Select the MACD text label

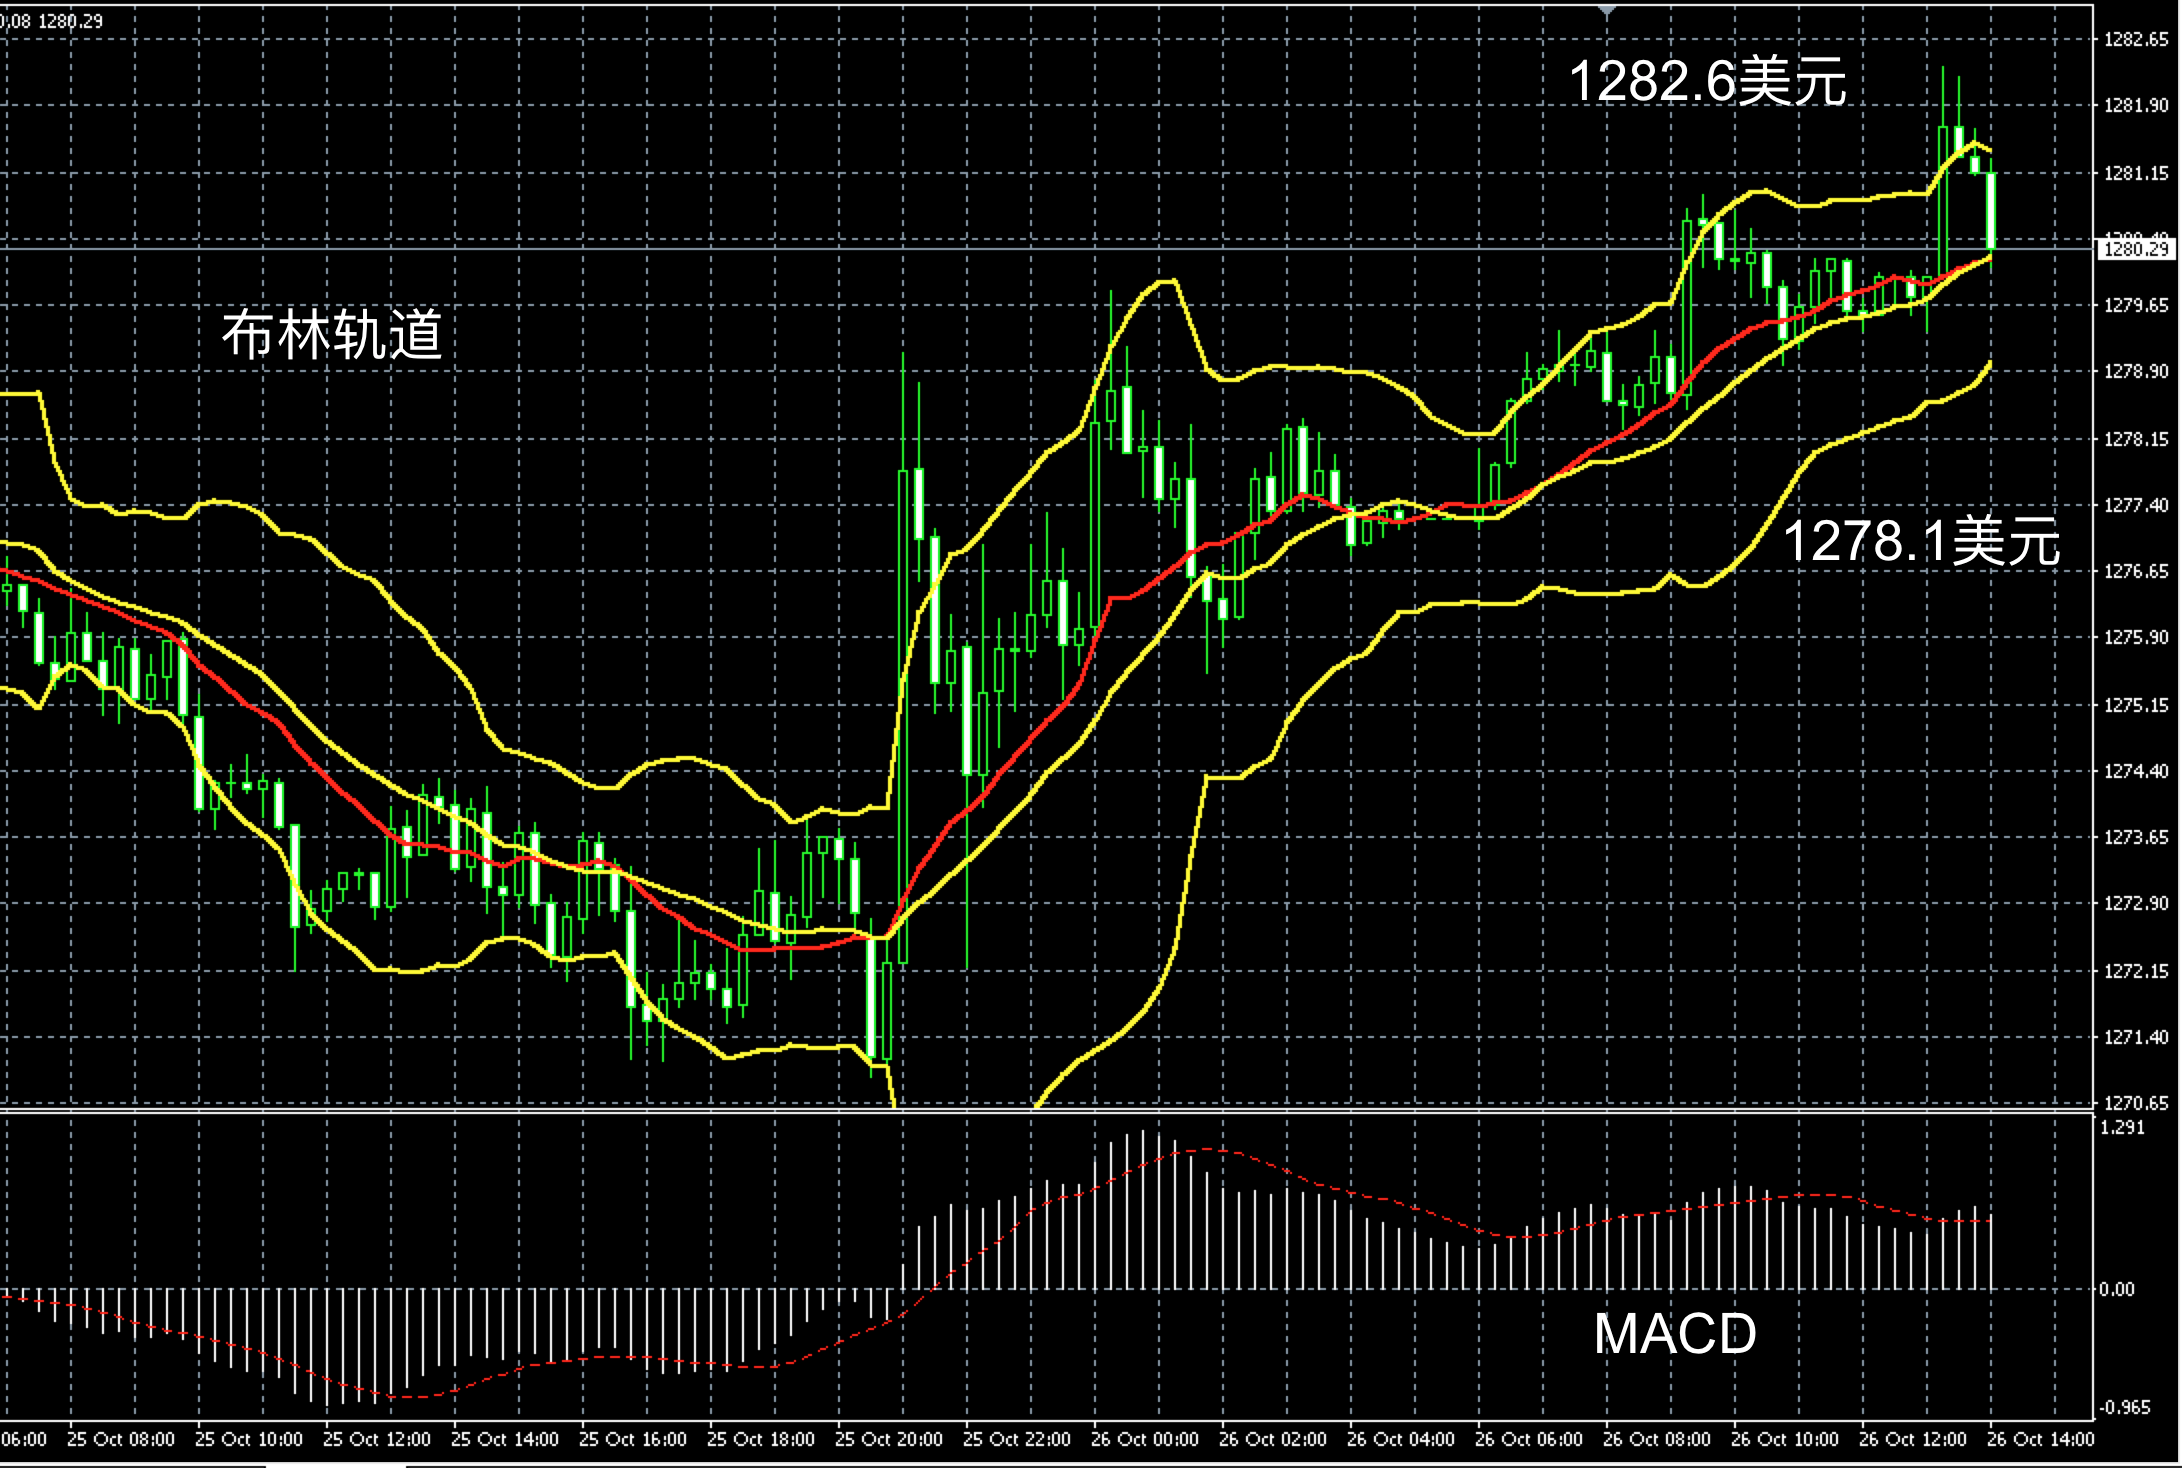click(x=1674, y=1333)
